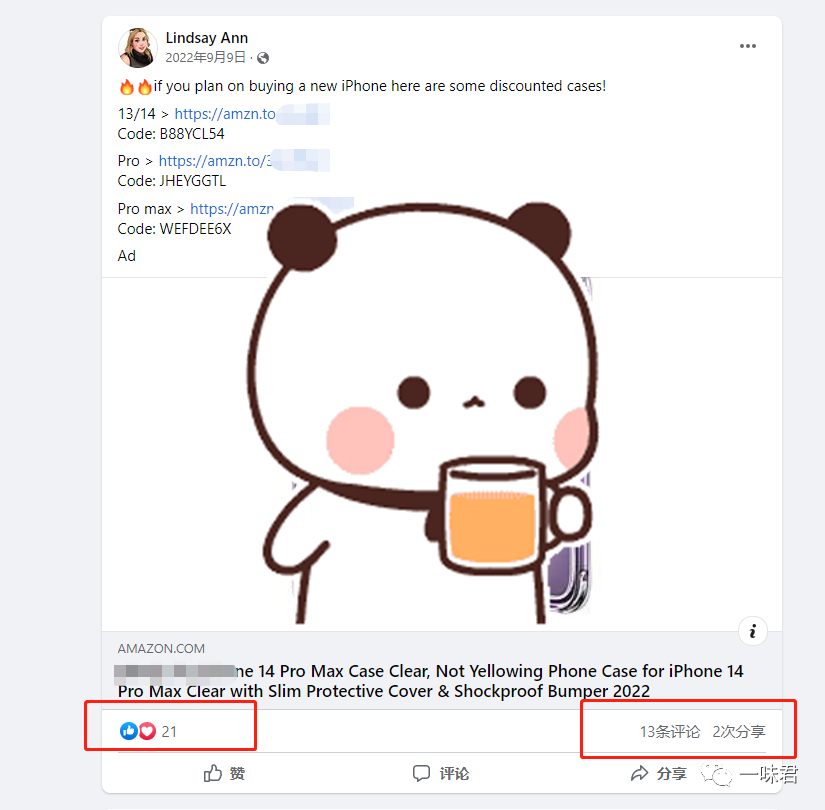Click the blue like reaction icon
This screenshot has width=825, height=810.
click(x=128, y=731)
